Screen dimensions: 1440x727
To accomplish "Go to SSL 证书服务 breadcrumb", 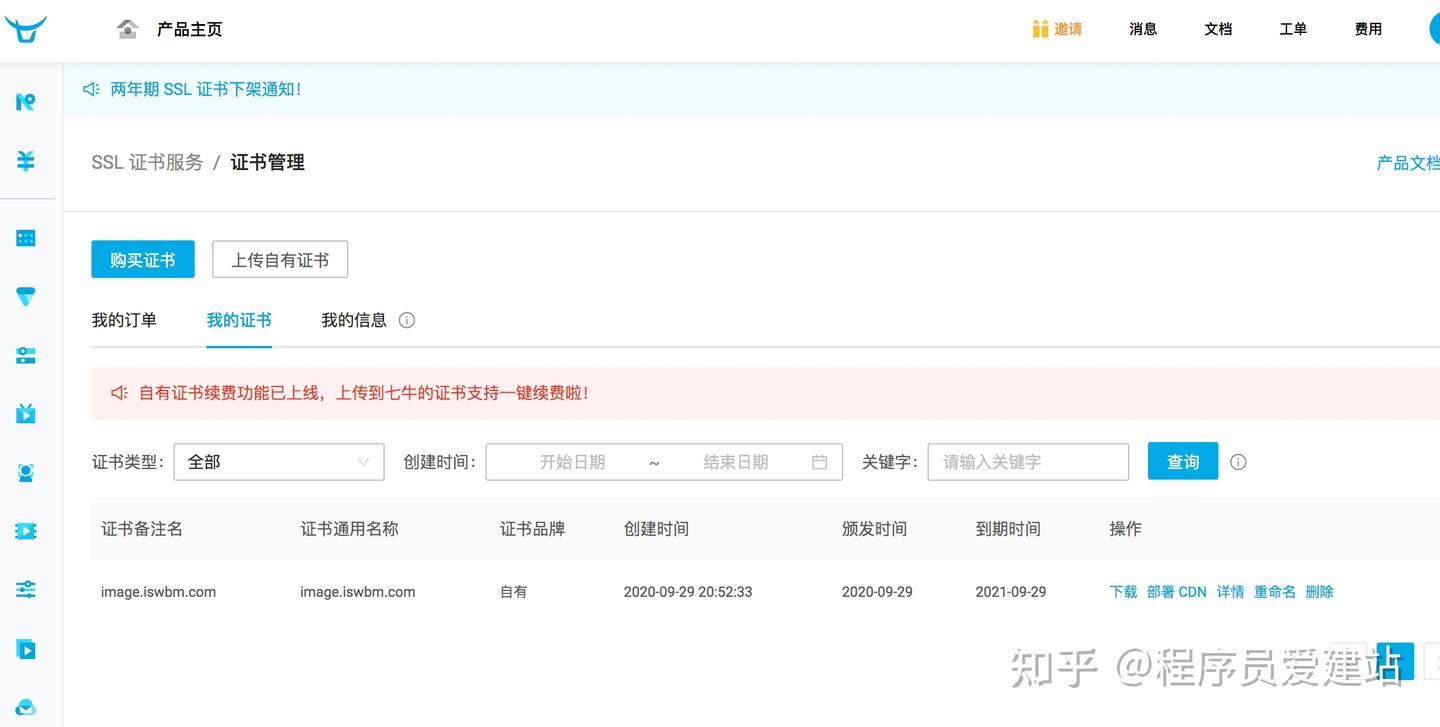I will [147, 162].
